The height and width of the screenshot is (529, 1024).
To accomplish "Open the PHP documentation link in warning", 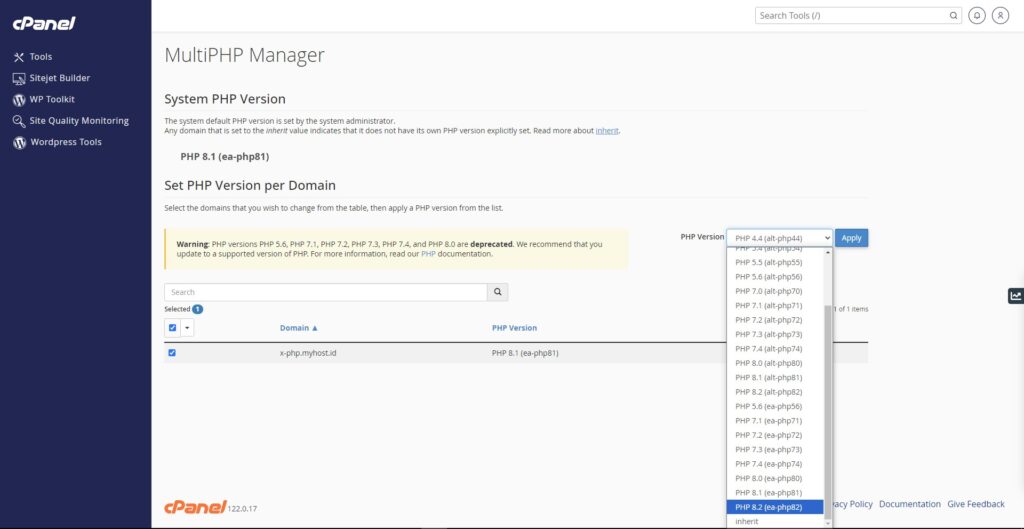I will tap(428, 253).
